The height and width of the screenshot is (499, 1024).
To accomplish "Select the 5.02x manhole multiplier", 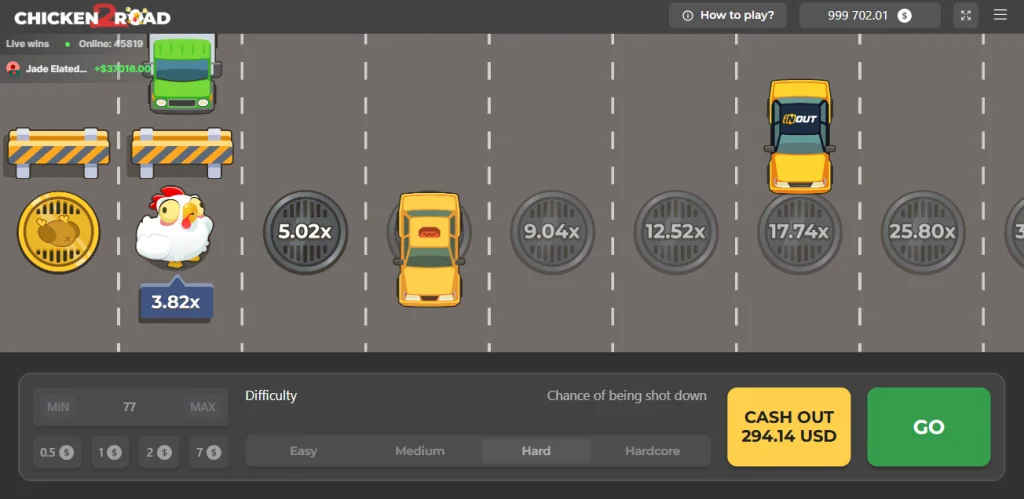I will coord(305,232).
